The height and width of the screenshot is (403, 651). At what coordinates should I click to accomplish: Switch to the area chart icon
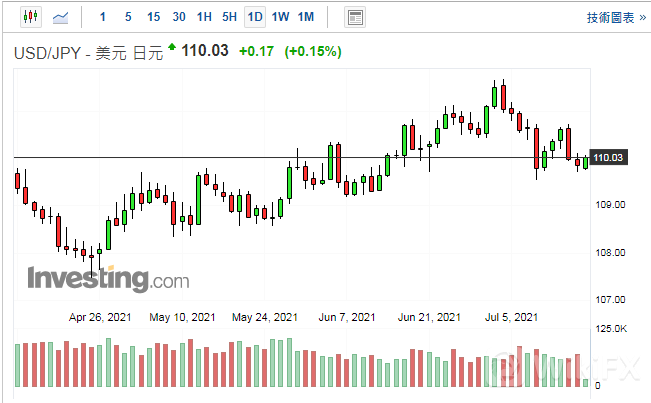tap(61, 17)
